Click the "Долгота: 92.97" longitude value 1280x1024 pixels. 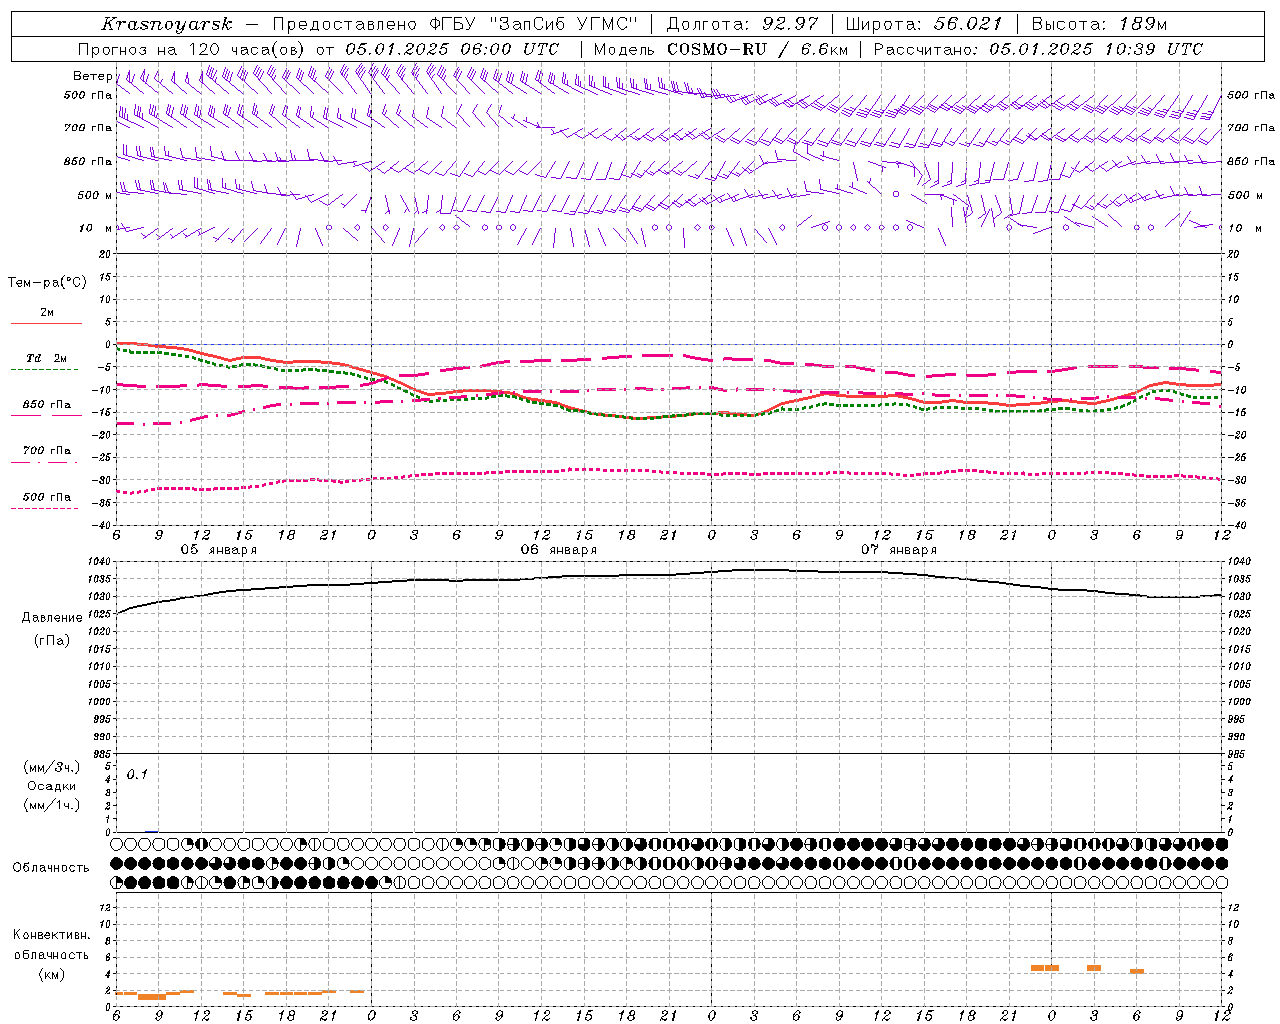[x=742, y=24]
